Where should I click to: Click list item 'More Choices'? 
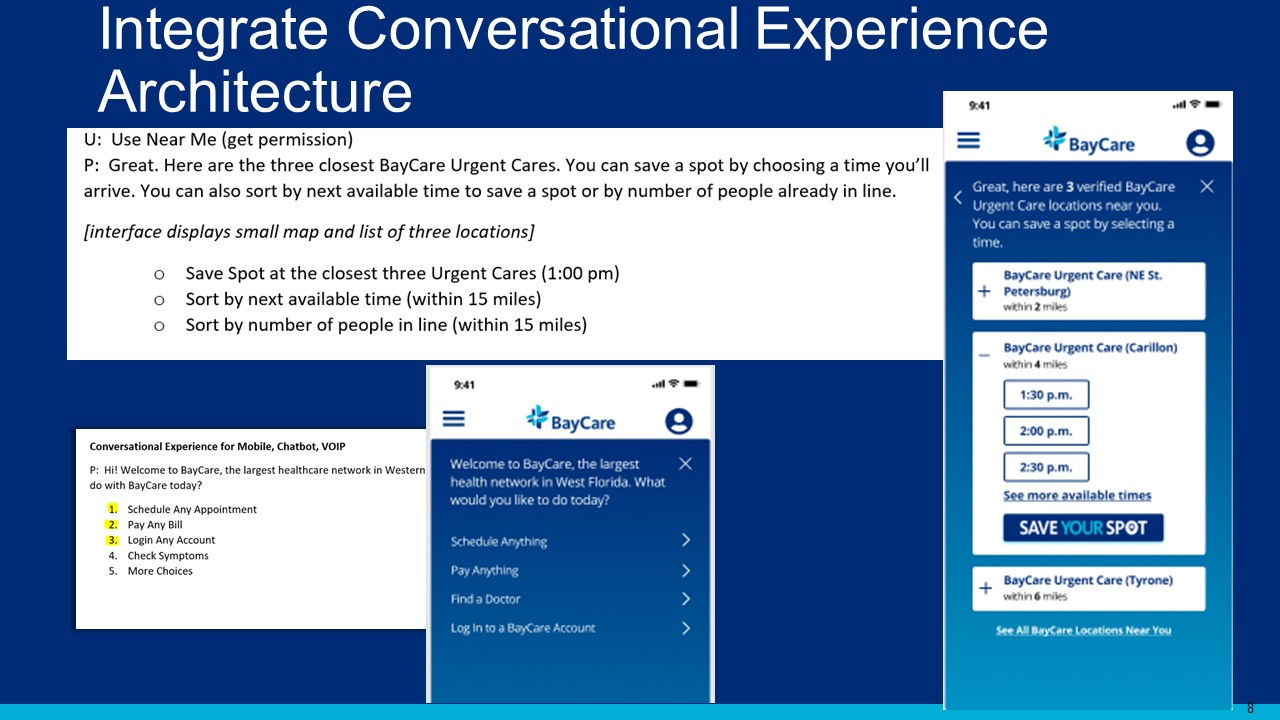160,571
